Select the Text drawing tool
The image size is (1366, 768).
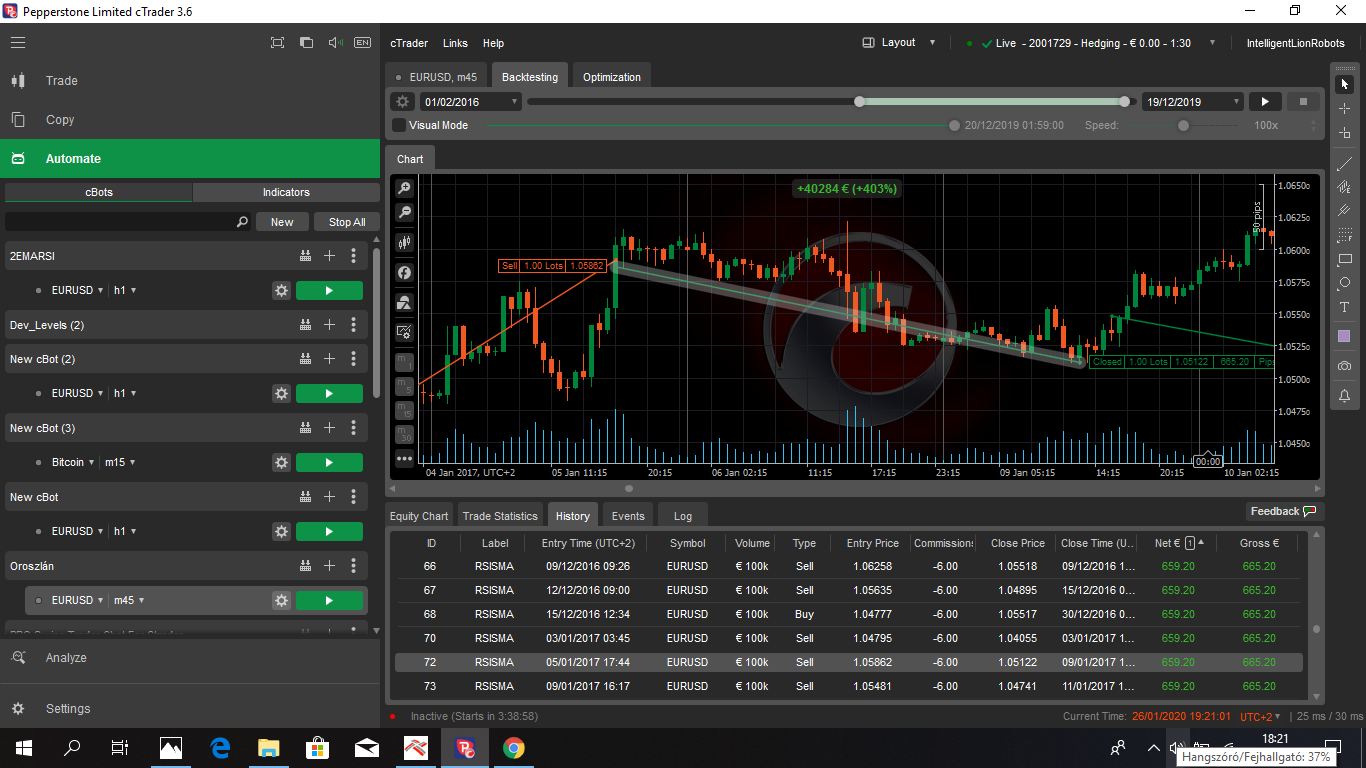(x=1345, y=308)
